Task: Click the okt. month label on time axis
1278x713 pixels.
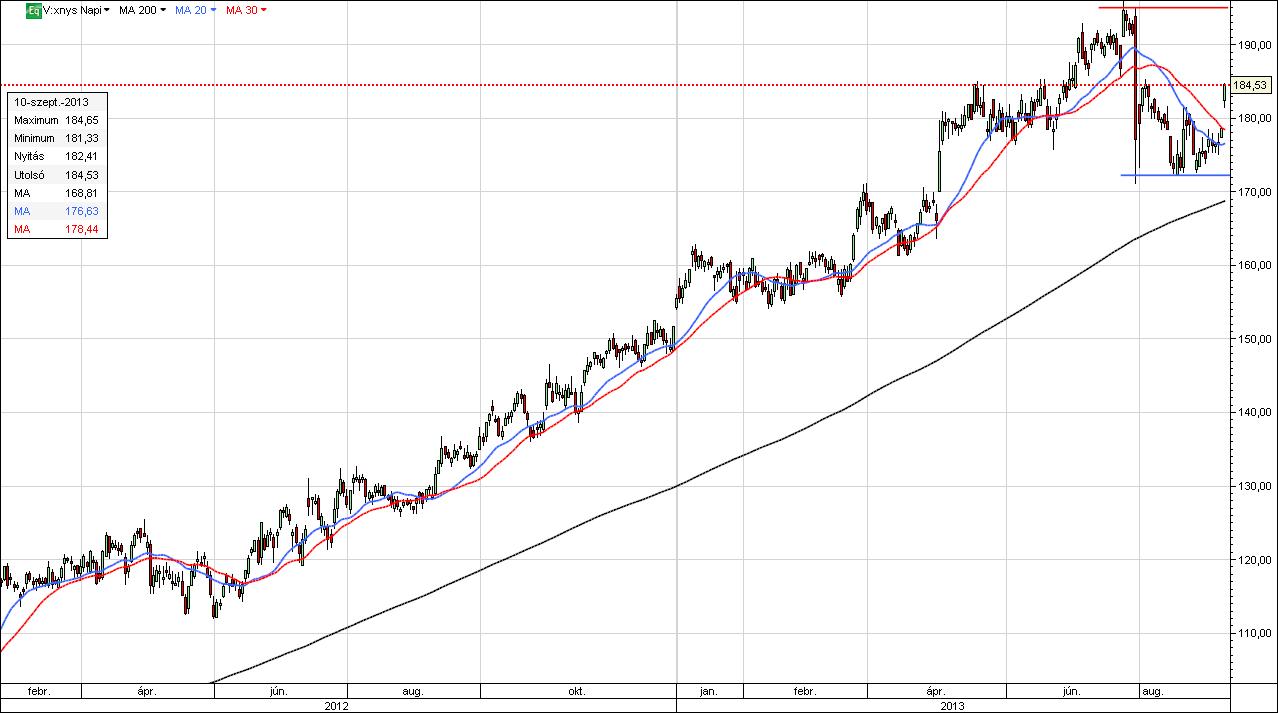Action: pos(577,690)
